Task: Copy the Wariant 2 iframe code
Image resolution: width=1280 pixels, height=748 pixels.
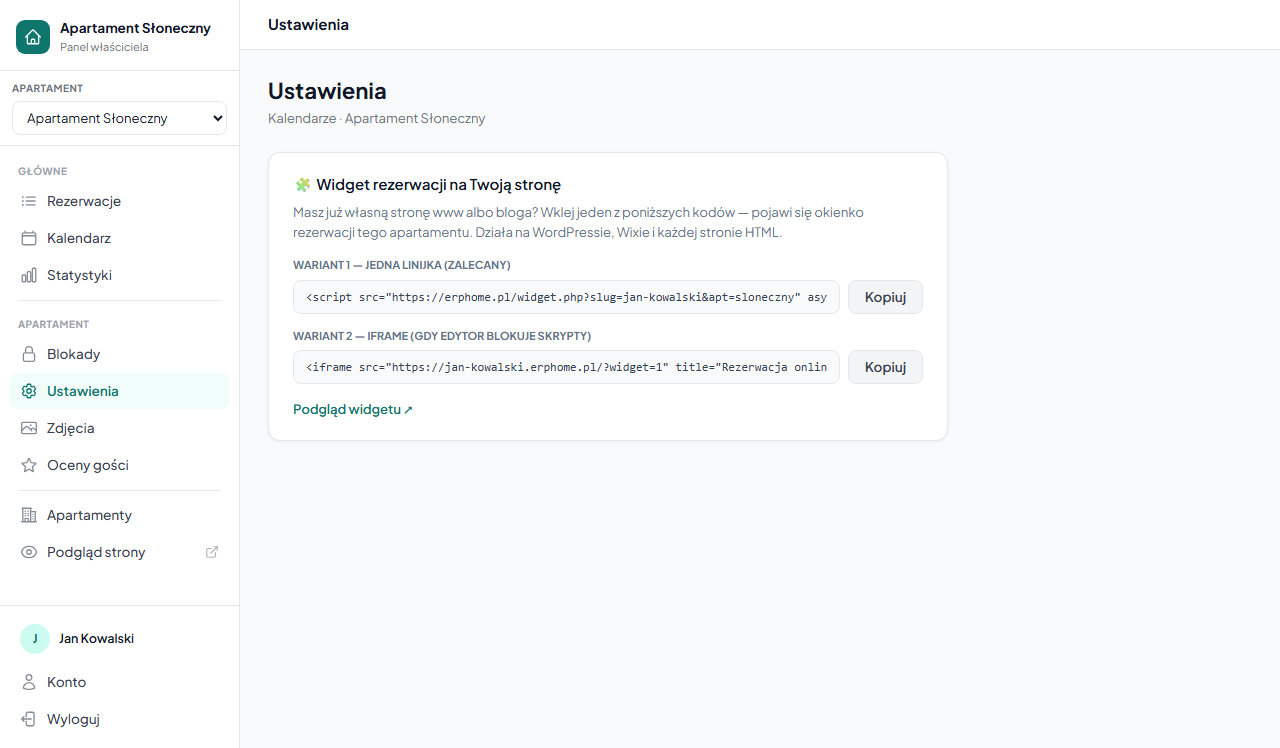Action: (x=885, y=367)
